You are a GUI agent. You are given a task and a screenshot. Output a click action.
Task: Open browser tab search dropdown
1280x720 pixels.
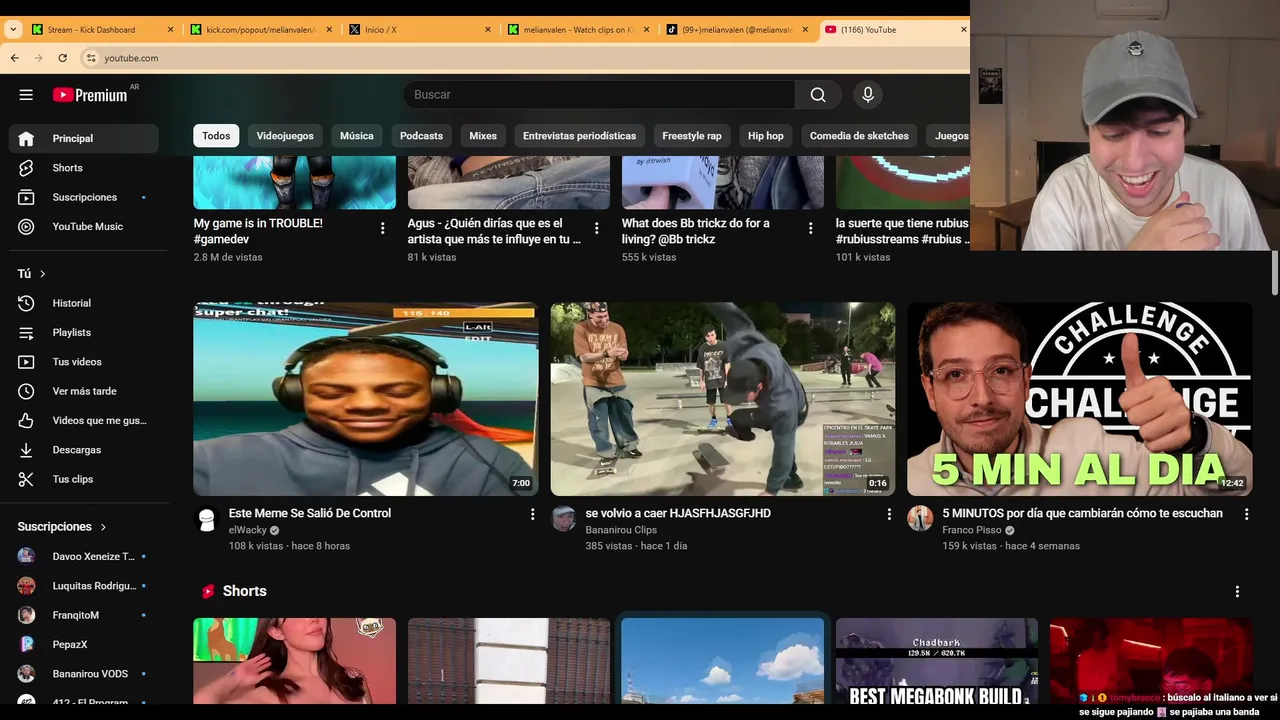click(x=13, y=30)
